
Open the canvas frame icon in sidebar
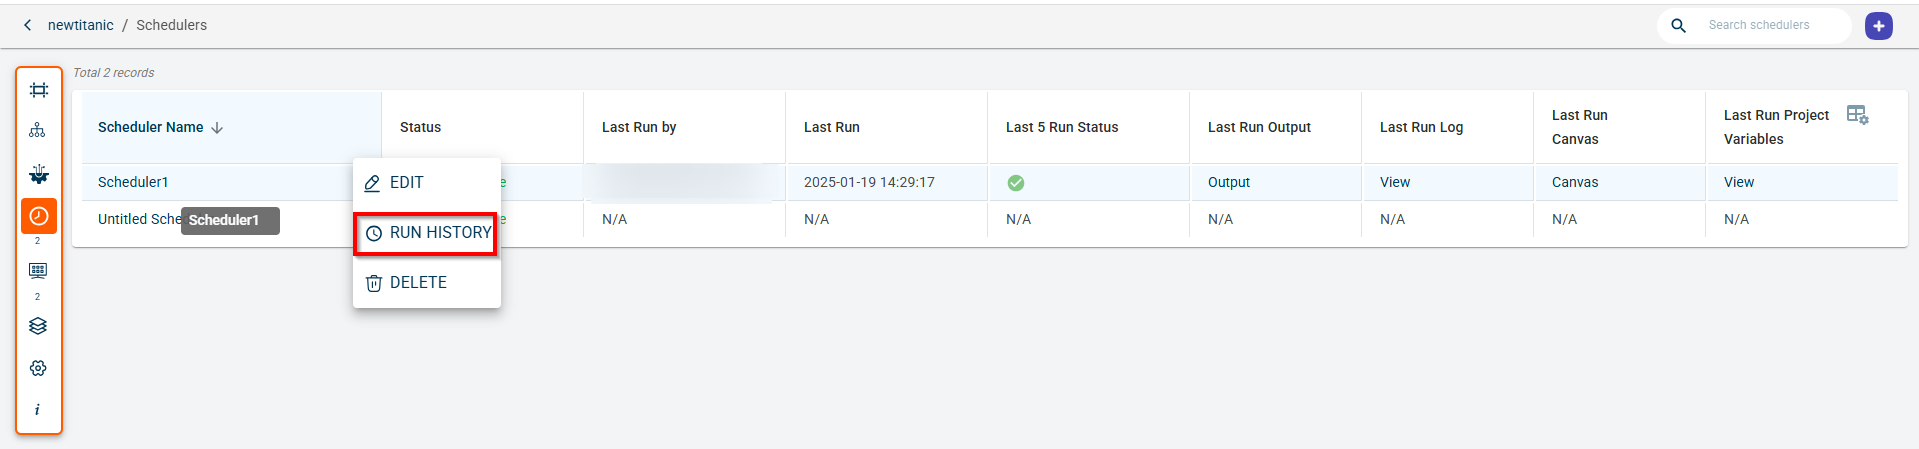[39, 91]
